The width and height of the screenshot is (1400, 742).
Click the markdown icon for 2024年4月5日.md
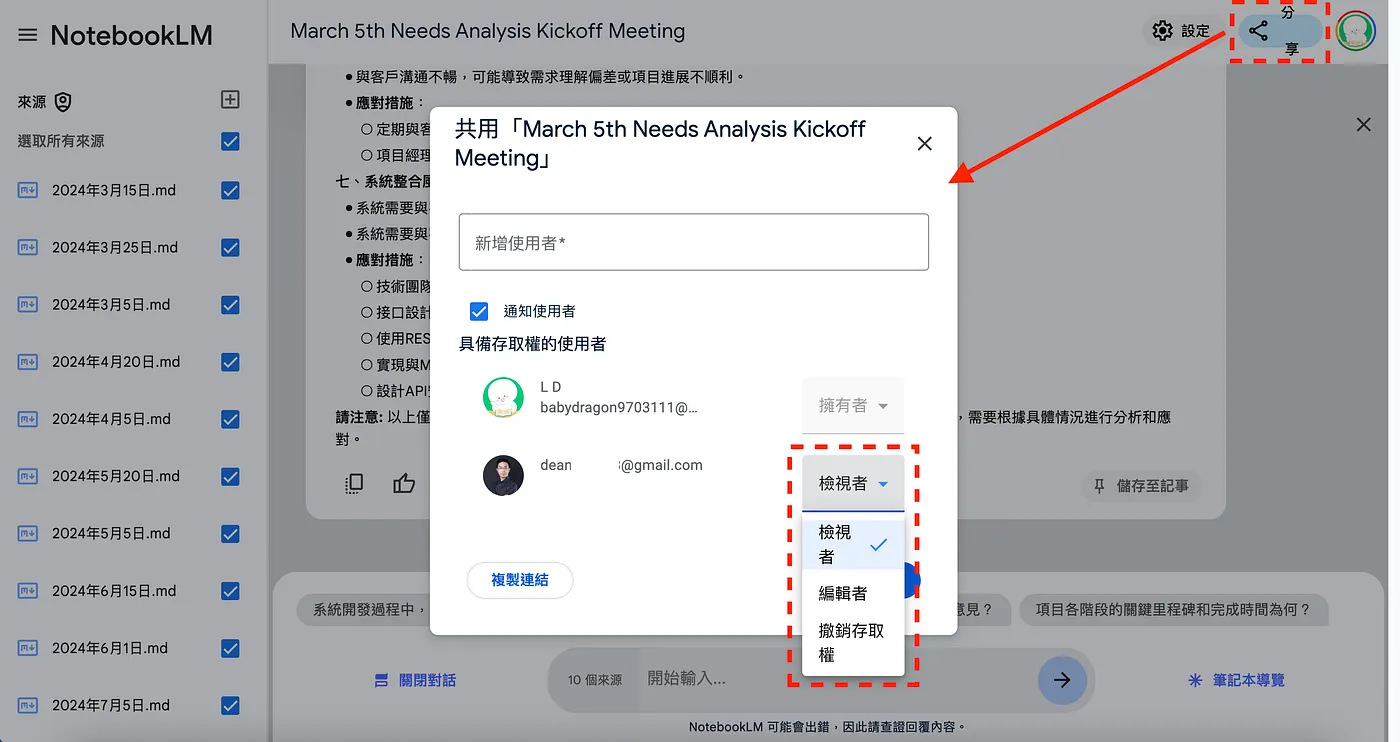(x=28, y=419)
